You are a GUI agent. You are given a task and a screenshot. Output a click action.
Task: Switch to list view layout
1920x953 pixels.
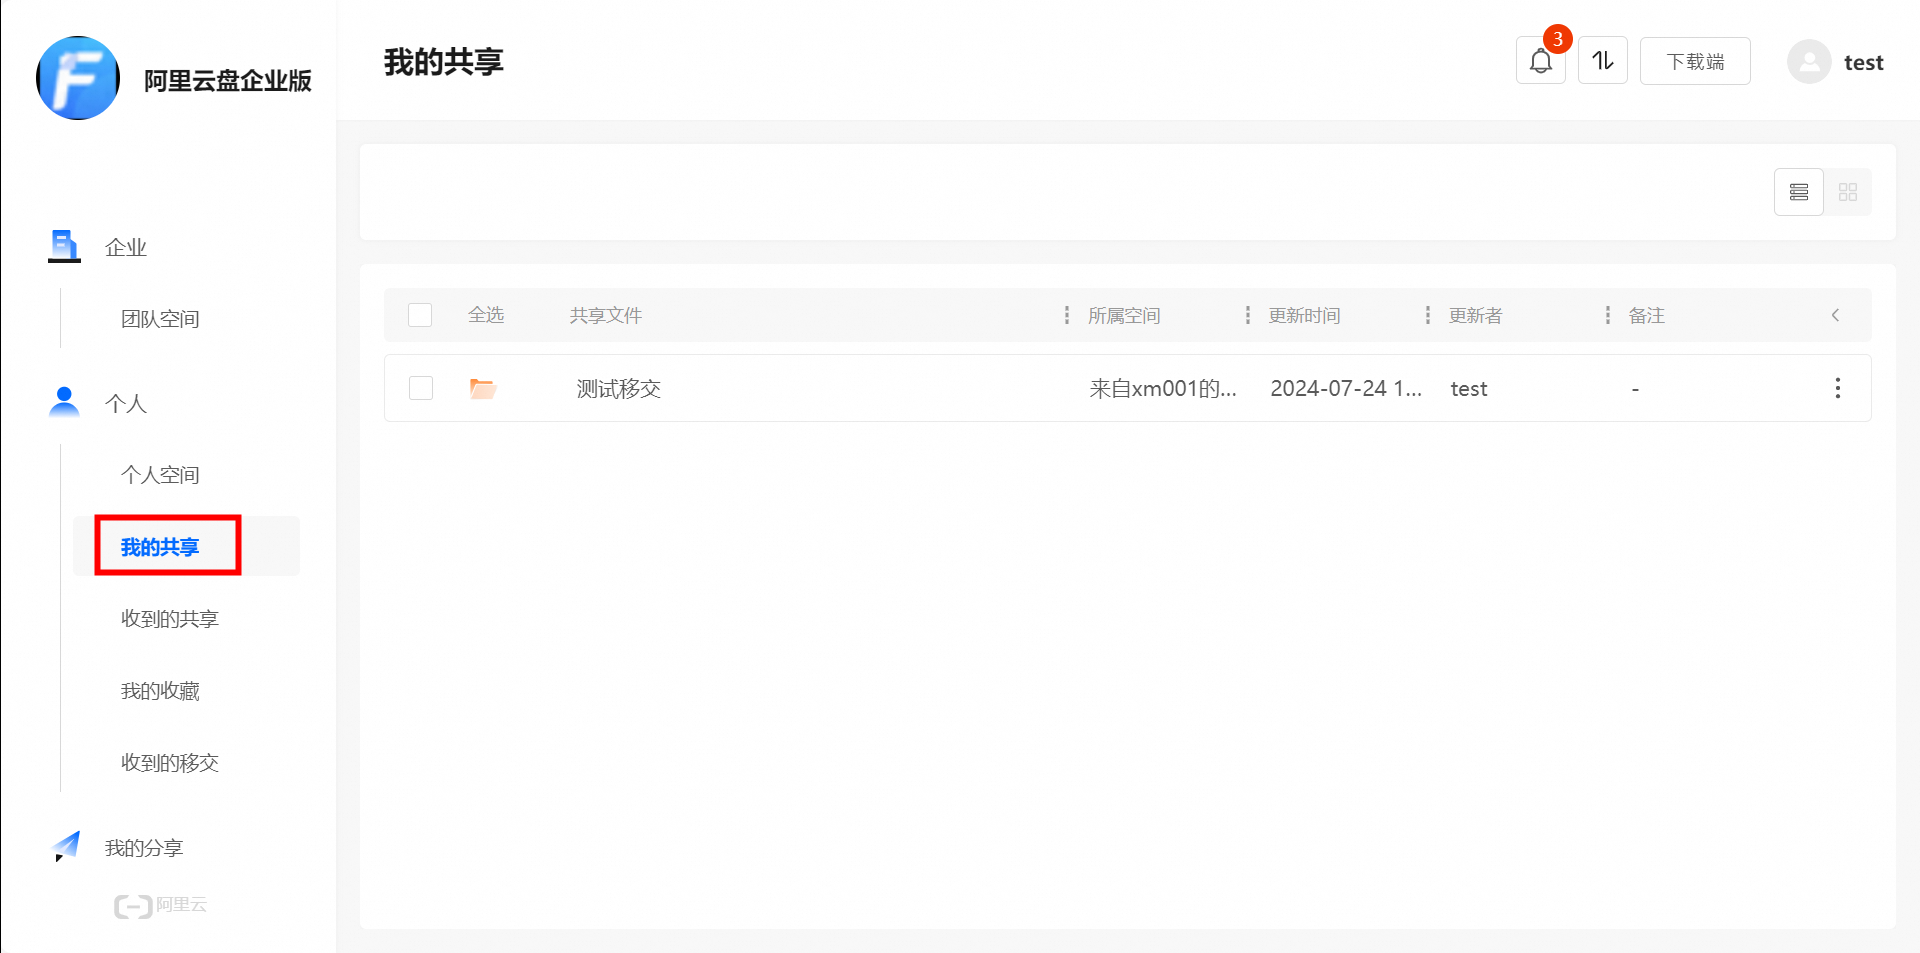[1799, 192]
